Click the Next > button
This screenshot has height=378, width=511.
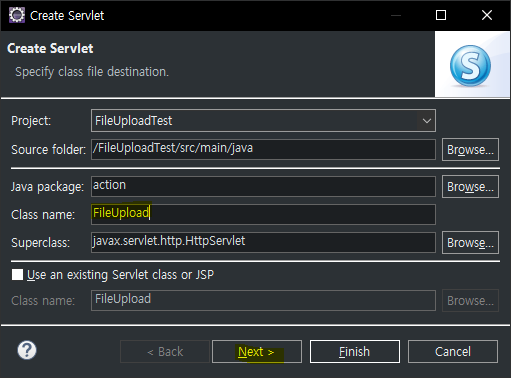pyautogui.click(x=257, y=351)
